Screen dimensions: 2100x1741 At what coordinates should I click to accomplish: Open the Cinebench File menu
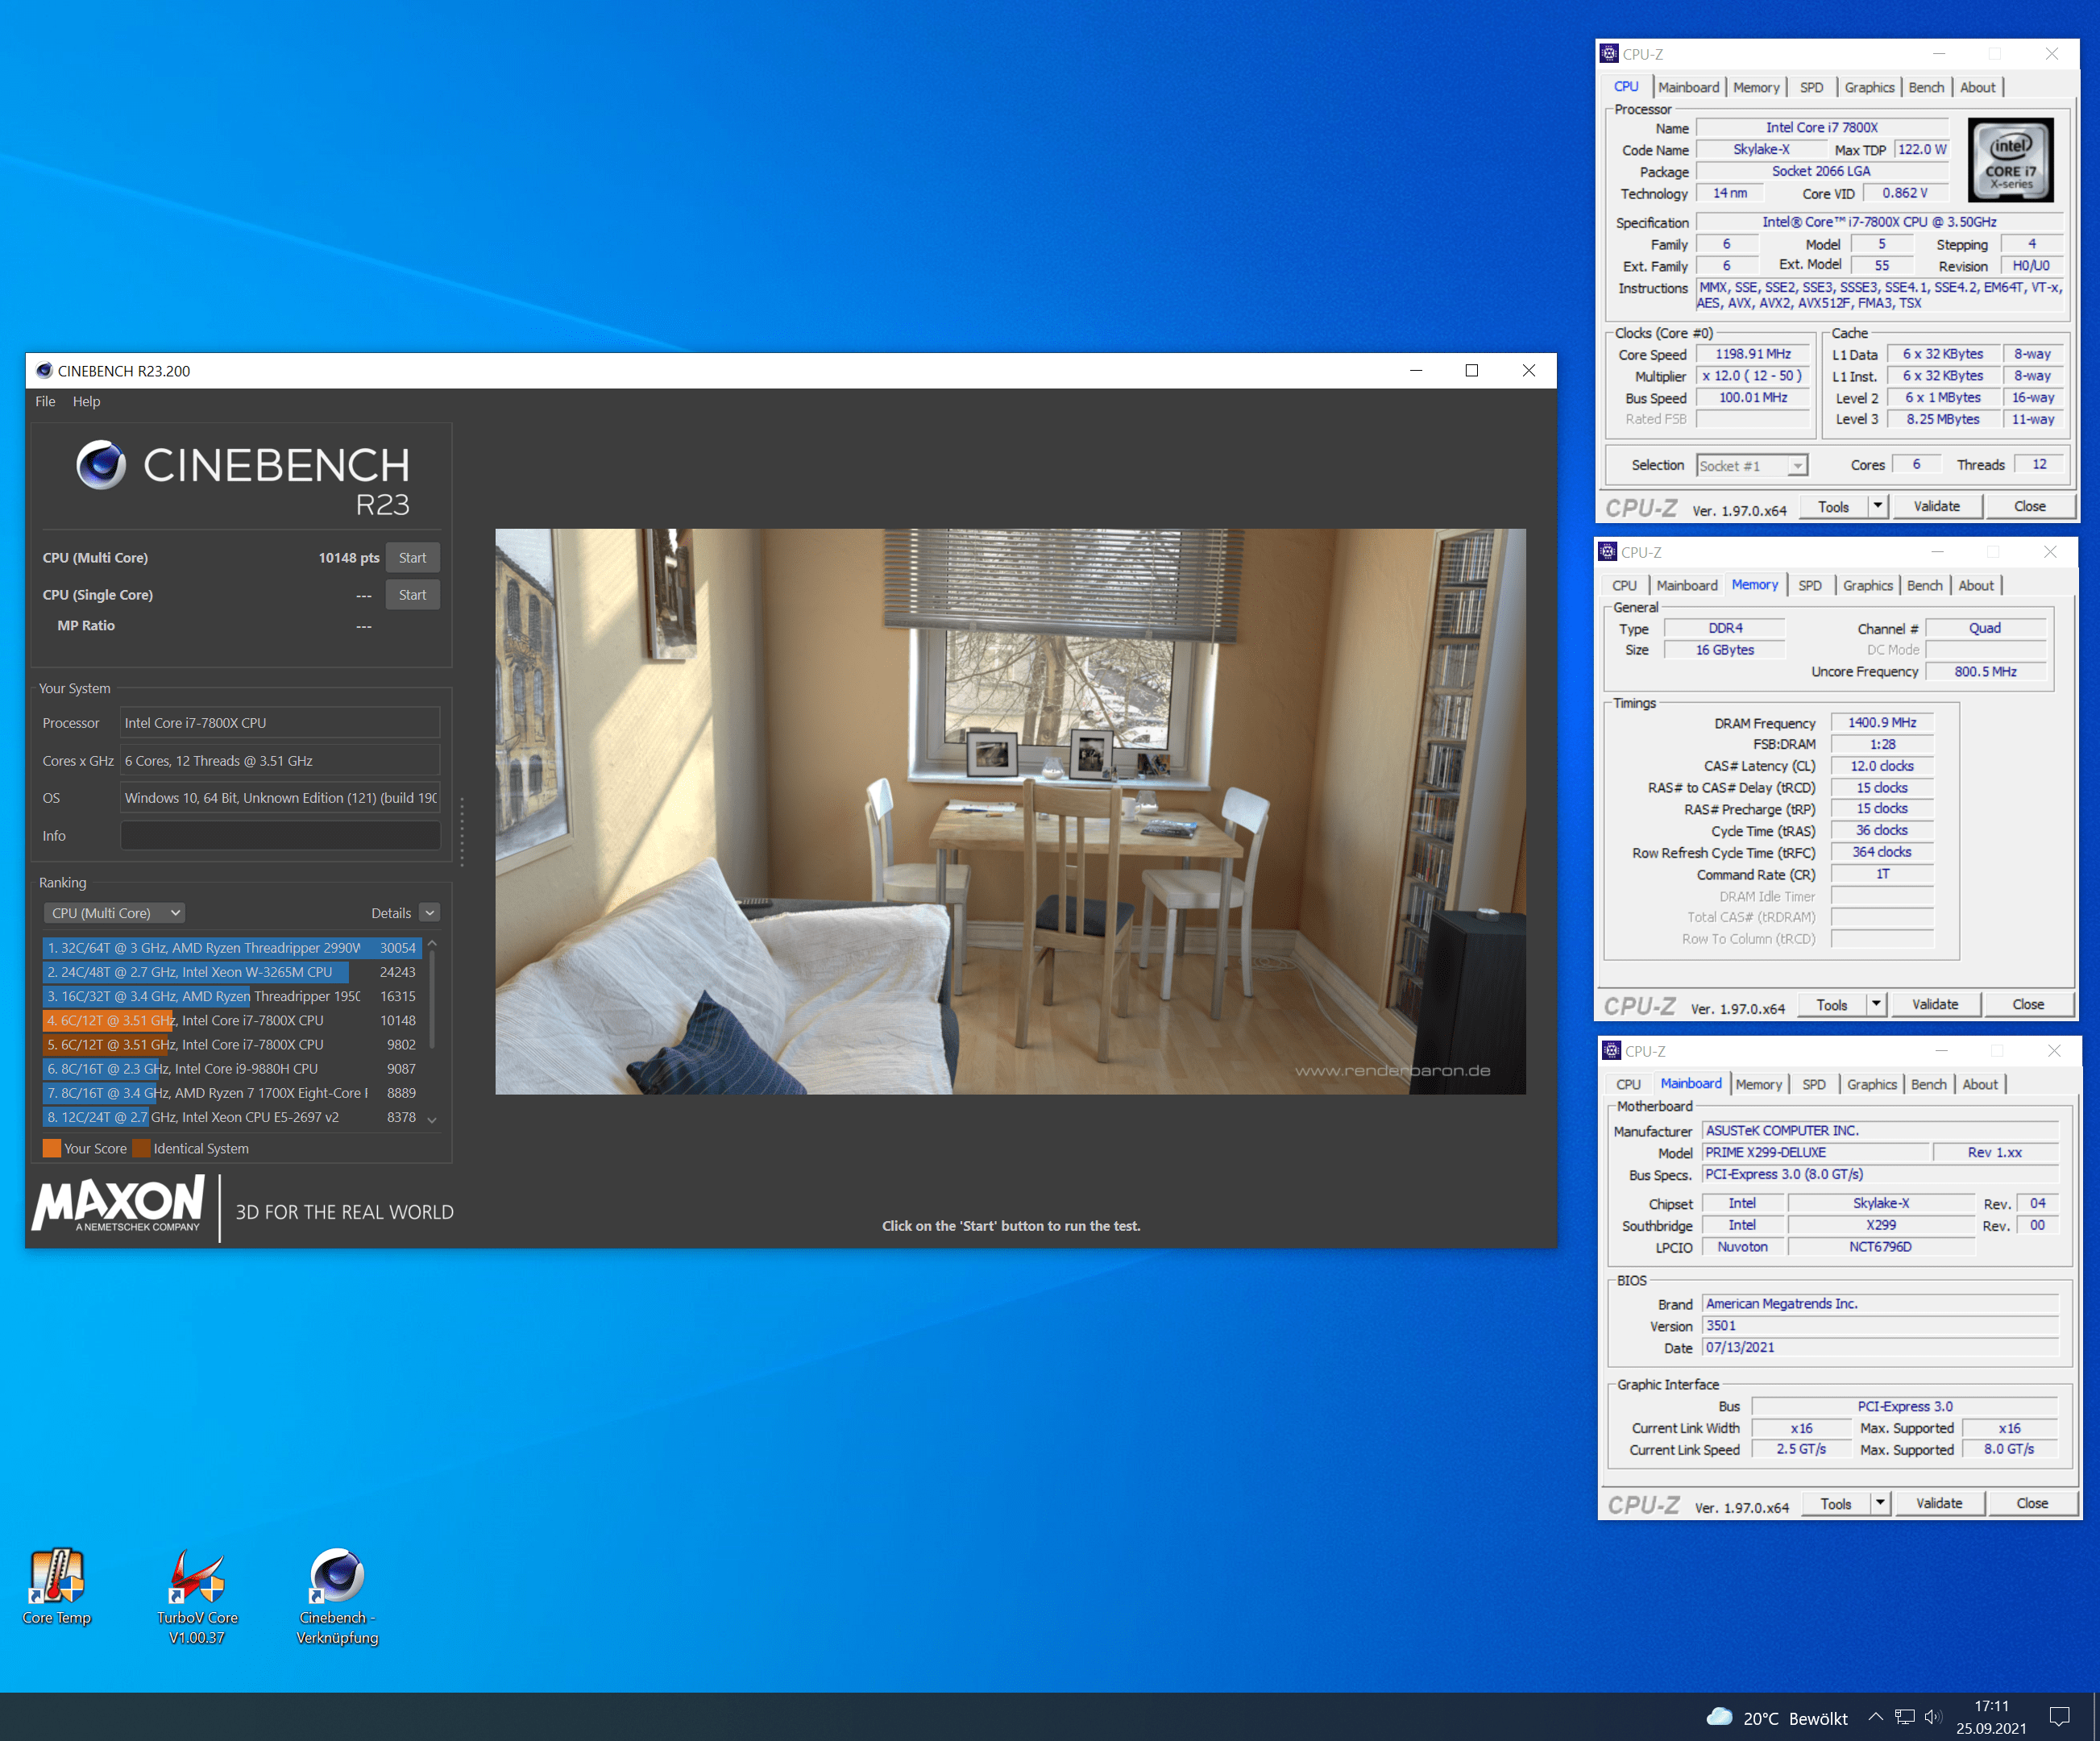tap(45, 401)
